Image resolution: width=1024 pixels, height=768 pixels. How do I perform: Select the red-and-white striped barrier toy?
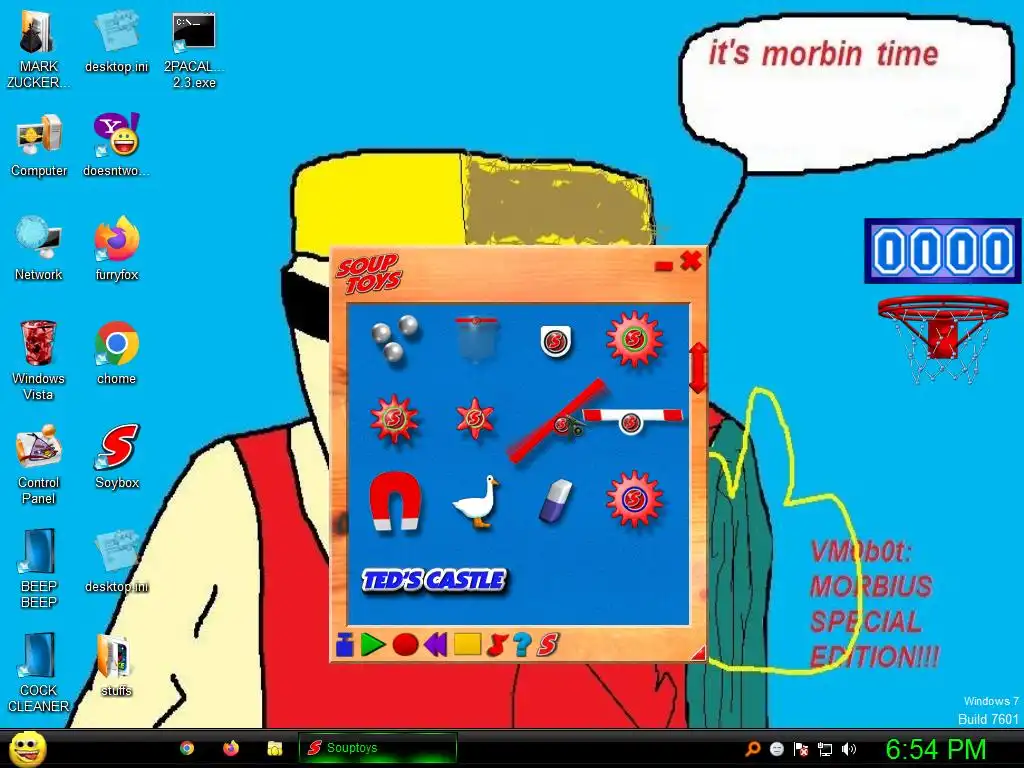[632, 420]
